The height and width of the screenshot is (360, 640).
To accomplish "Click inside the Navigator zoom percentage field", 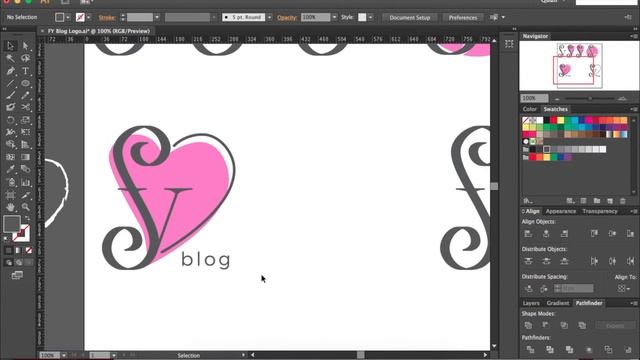I will (534, 98).
